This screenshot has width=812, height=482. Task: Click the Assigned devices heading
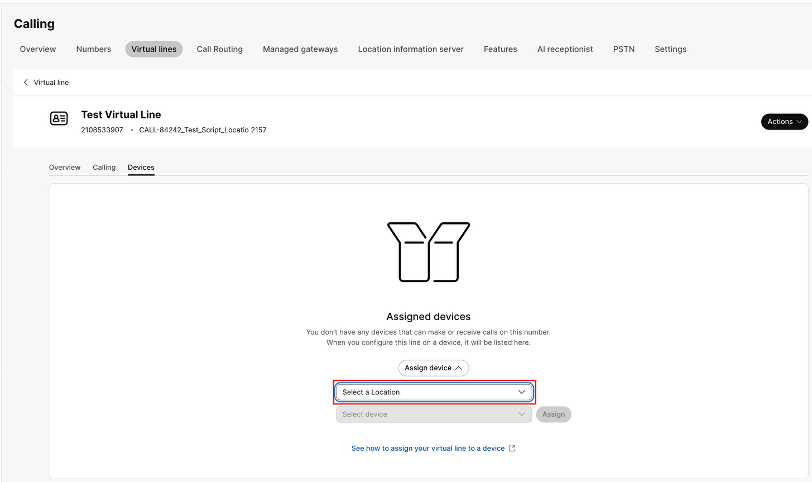tap(428, 316)
